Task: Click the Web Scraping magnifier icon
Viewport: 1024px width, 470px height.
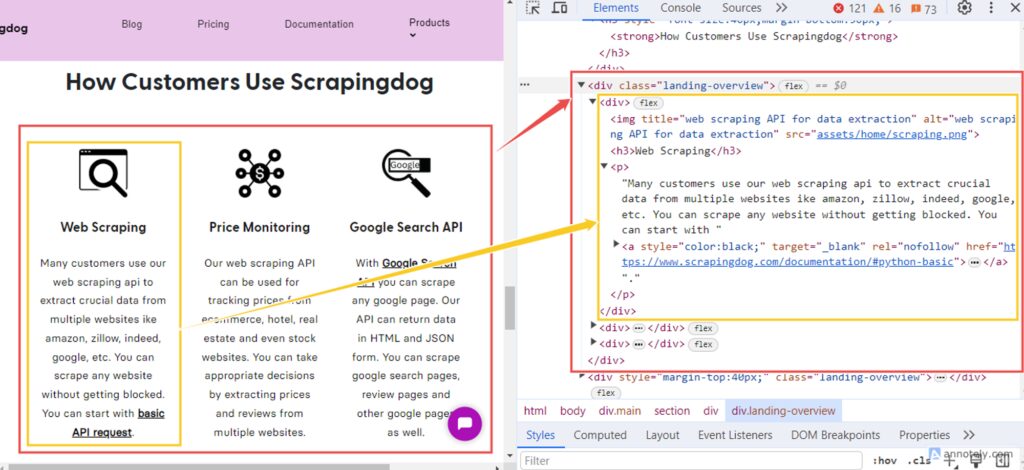Action: click(103, 172)
